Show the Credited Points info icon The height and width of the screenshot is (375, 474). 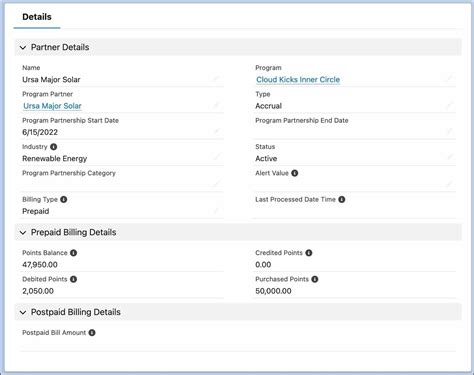(309, 253)
